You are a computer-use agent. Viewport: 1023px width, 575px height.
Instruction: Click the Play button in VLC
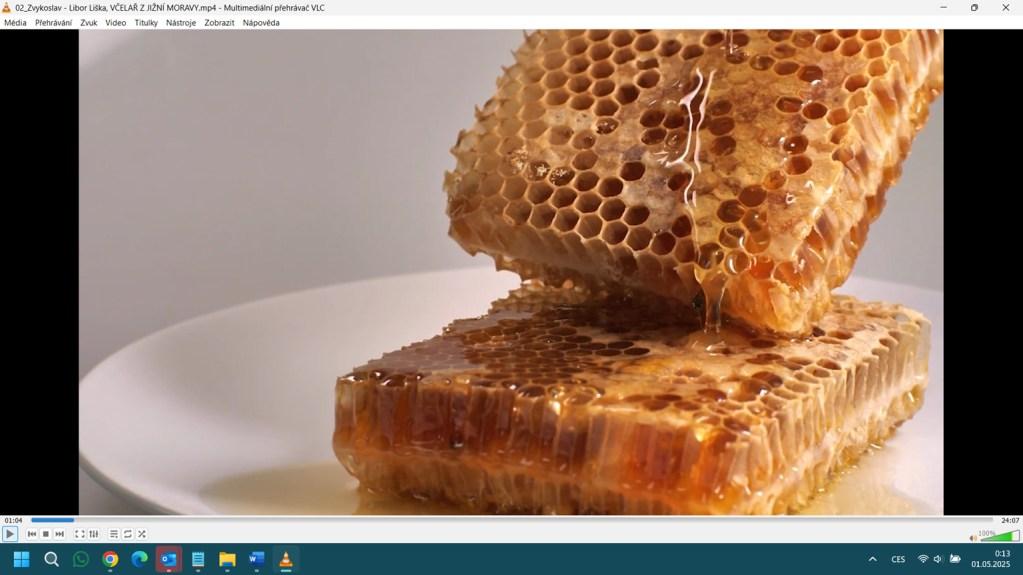(10, 534)
